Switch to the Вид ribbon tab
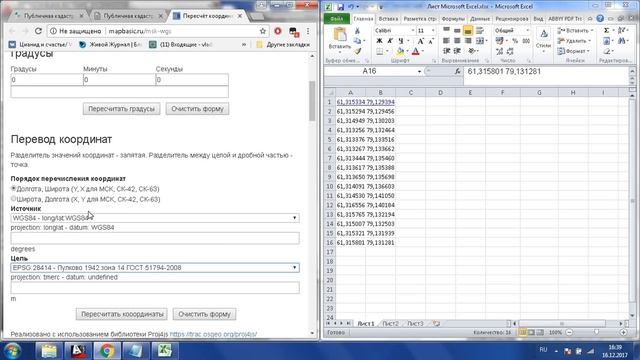This screenshot has width=640, height=360. coord(538,19)
